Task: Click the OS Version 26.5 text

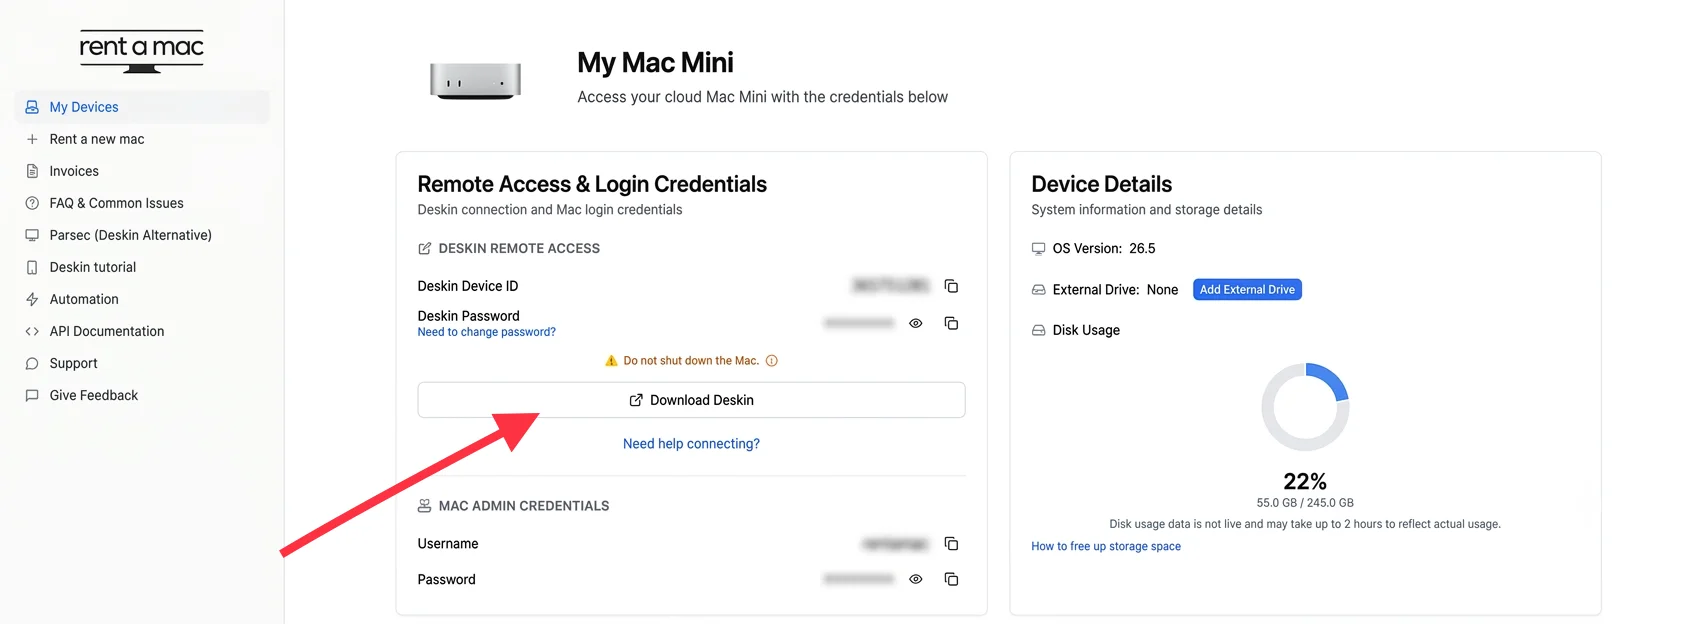Action: (x=1104, y=248)
